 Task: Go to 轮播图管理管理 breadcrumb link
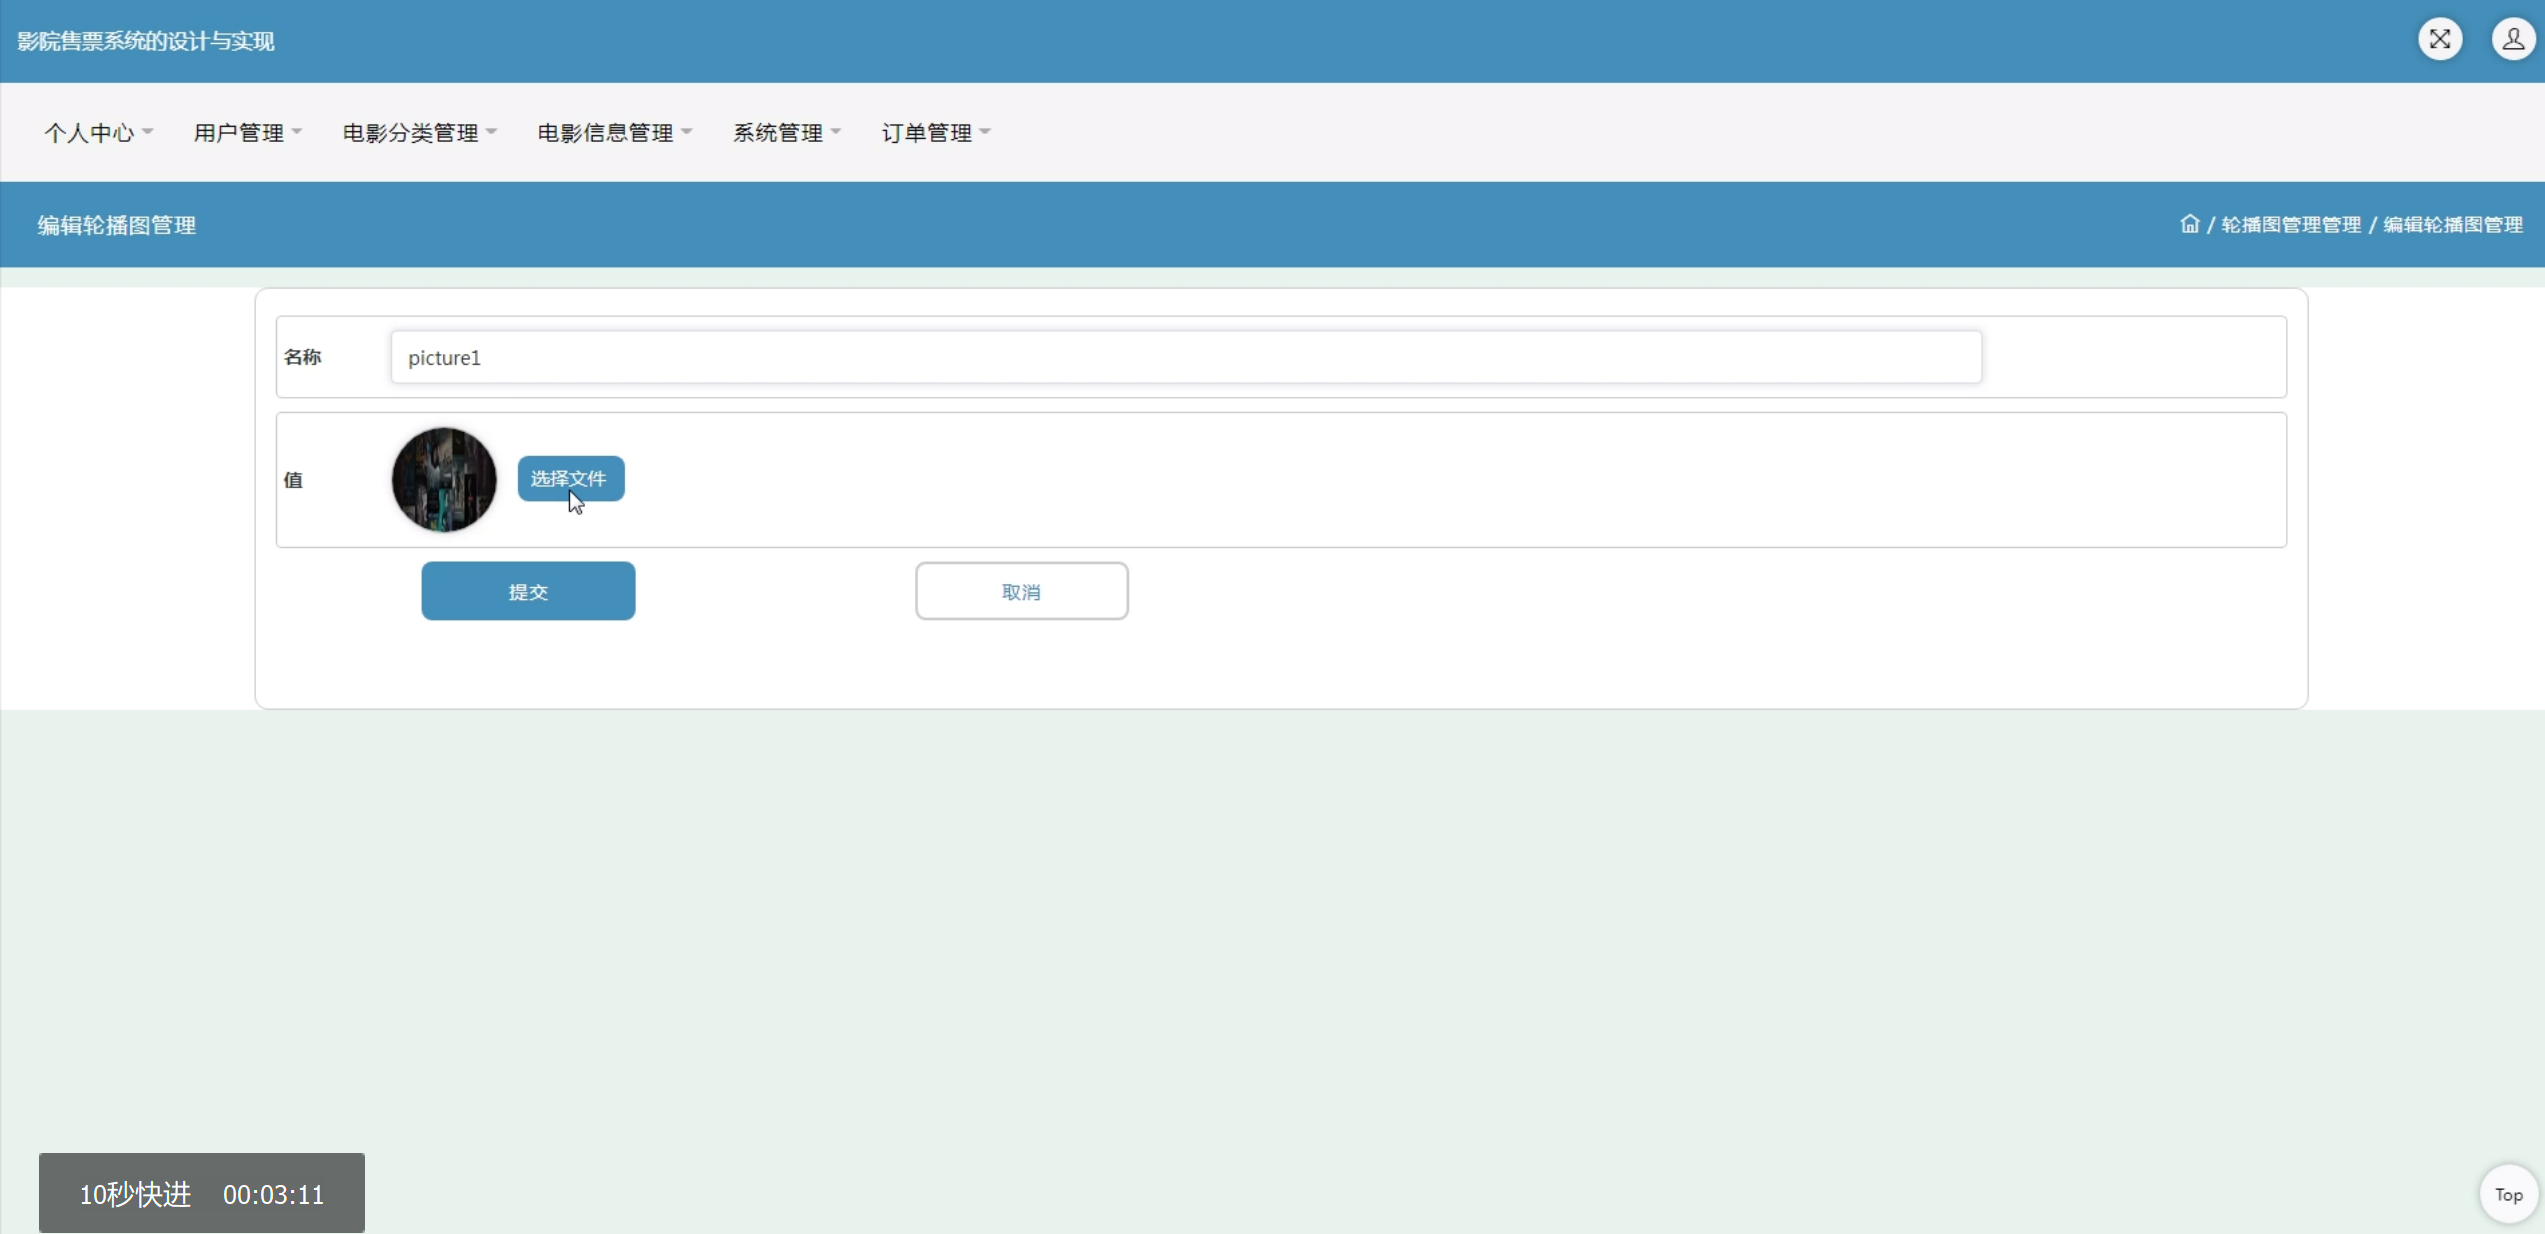coord(2290,225)
